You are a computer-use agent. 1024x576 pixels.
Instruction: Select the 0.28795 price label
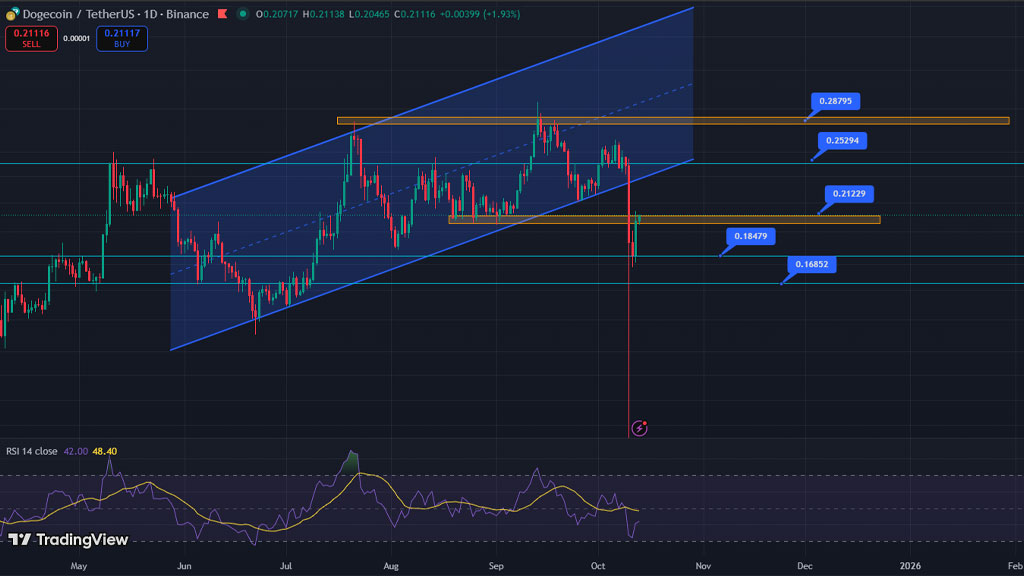click(x=834, y=101)
